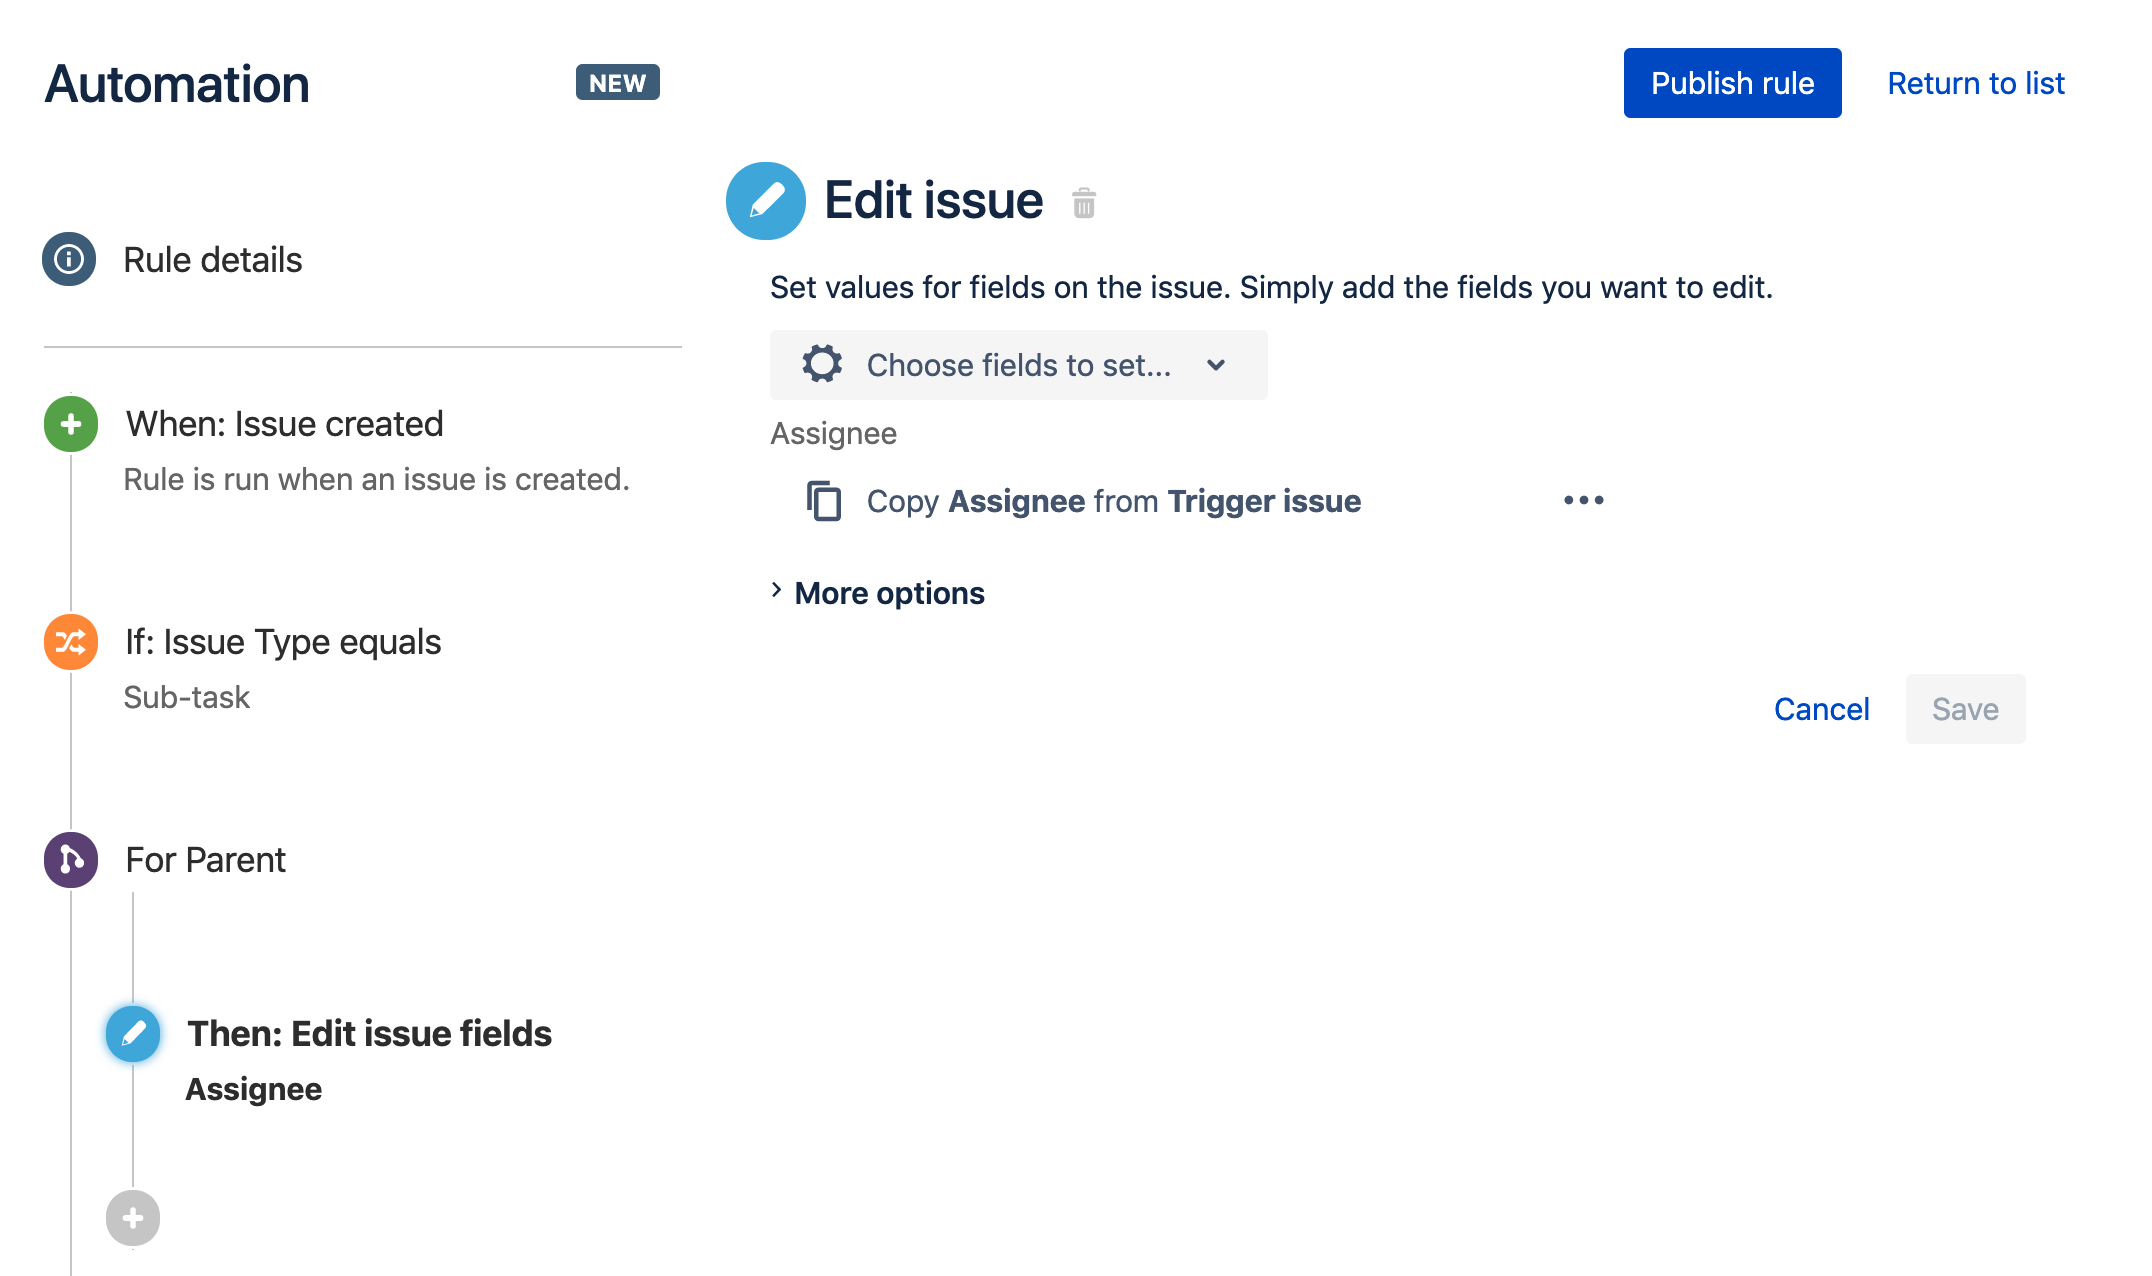Open Rule details
The width and height of the screenshot is (2152, 1276).
(213, 260)
